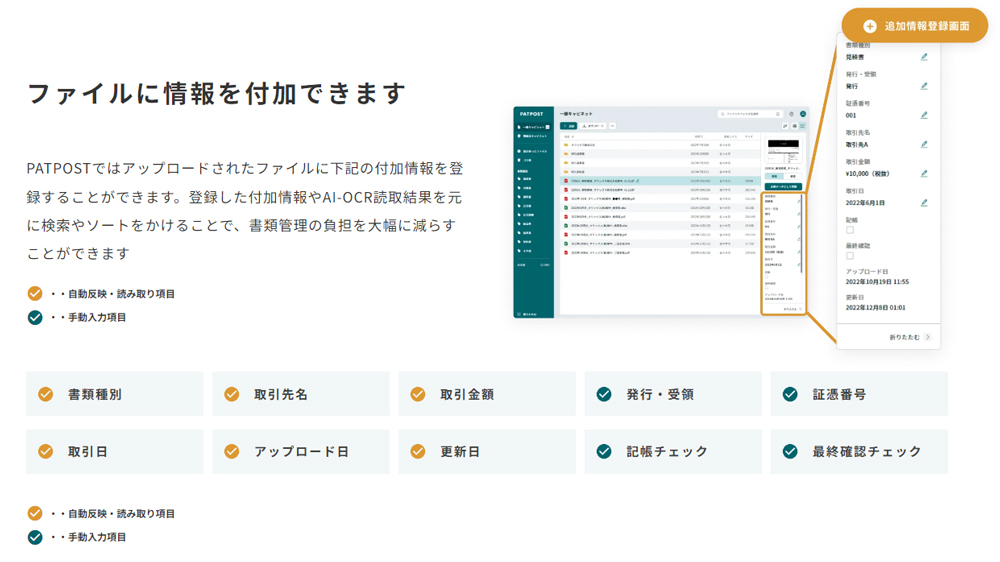The height and width of the screenshot is (562, 1000).
Task: Select the 記帳チェック feature card label
Action: point(667,452)
